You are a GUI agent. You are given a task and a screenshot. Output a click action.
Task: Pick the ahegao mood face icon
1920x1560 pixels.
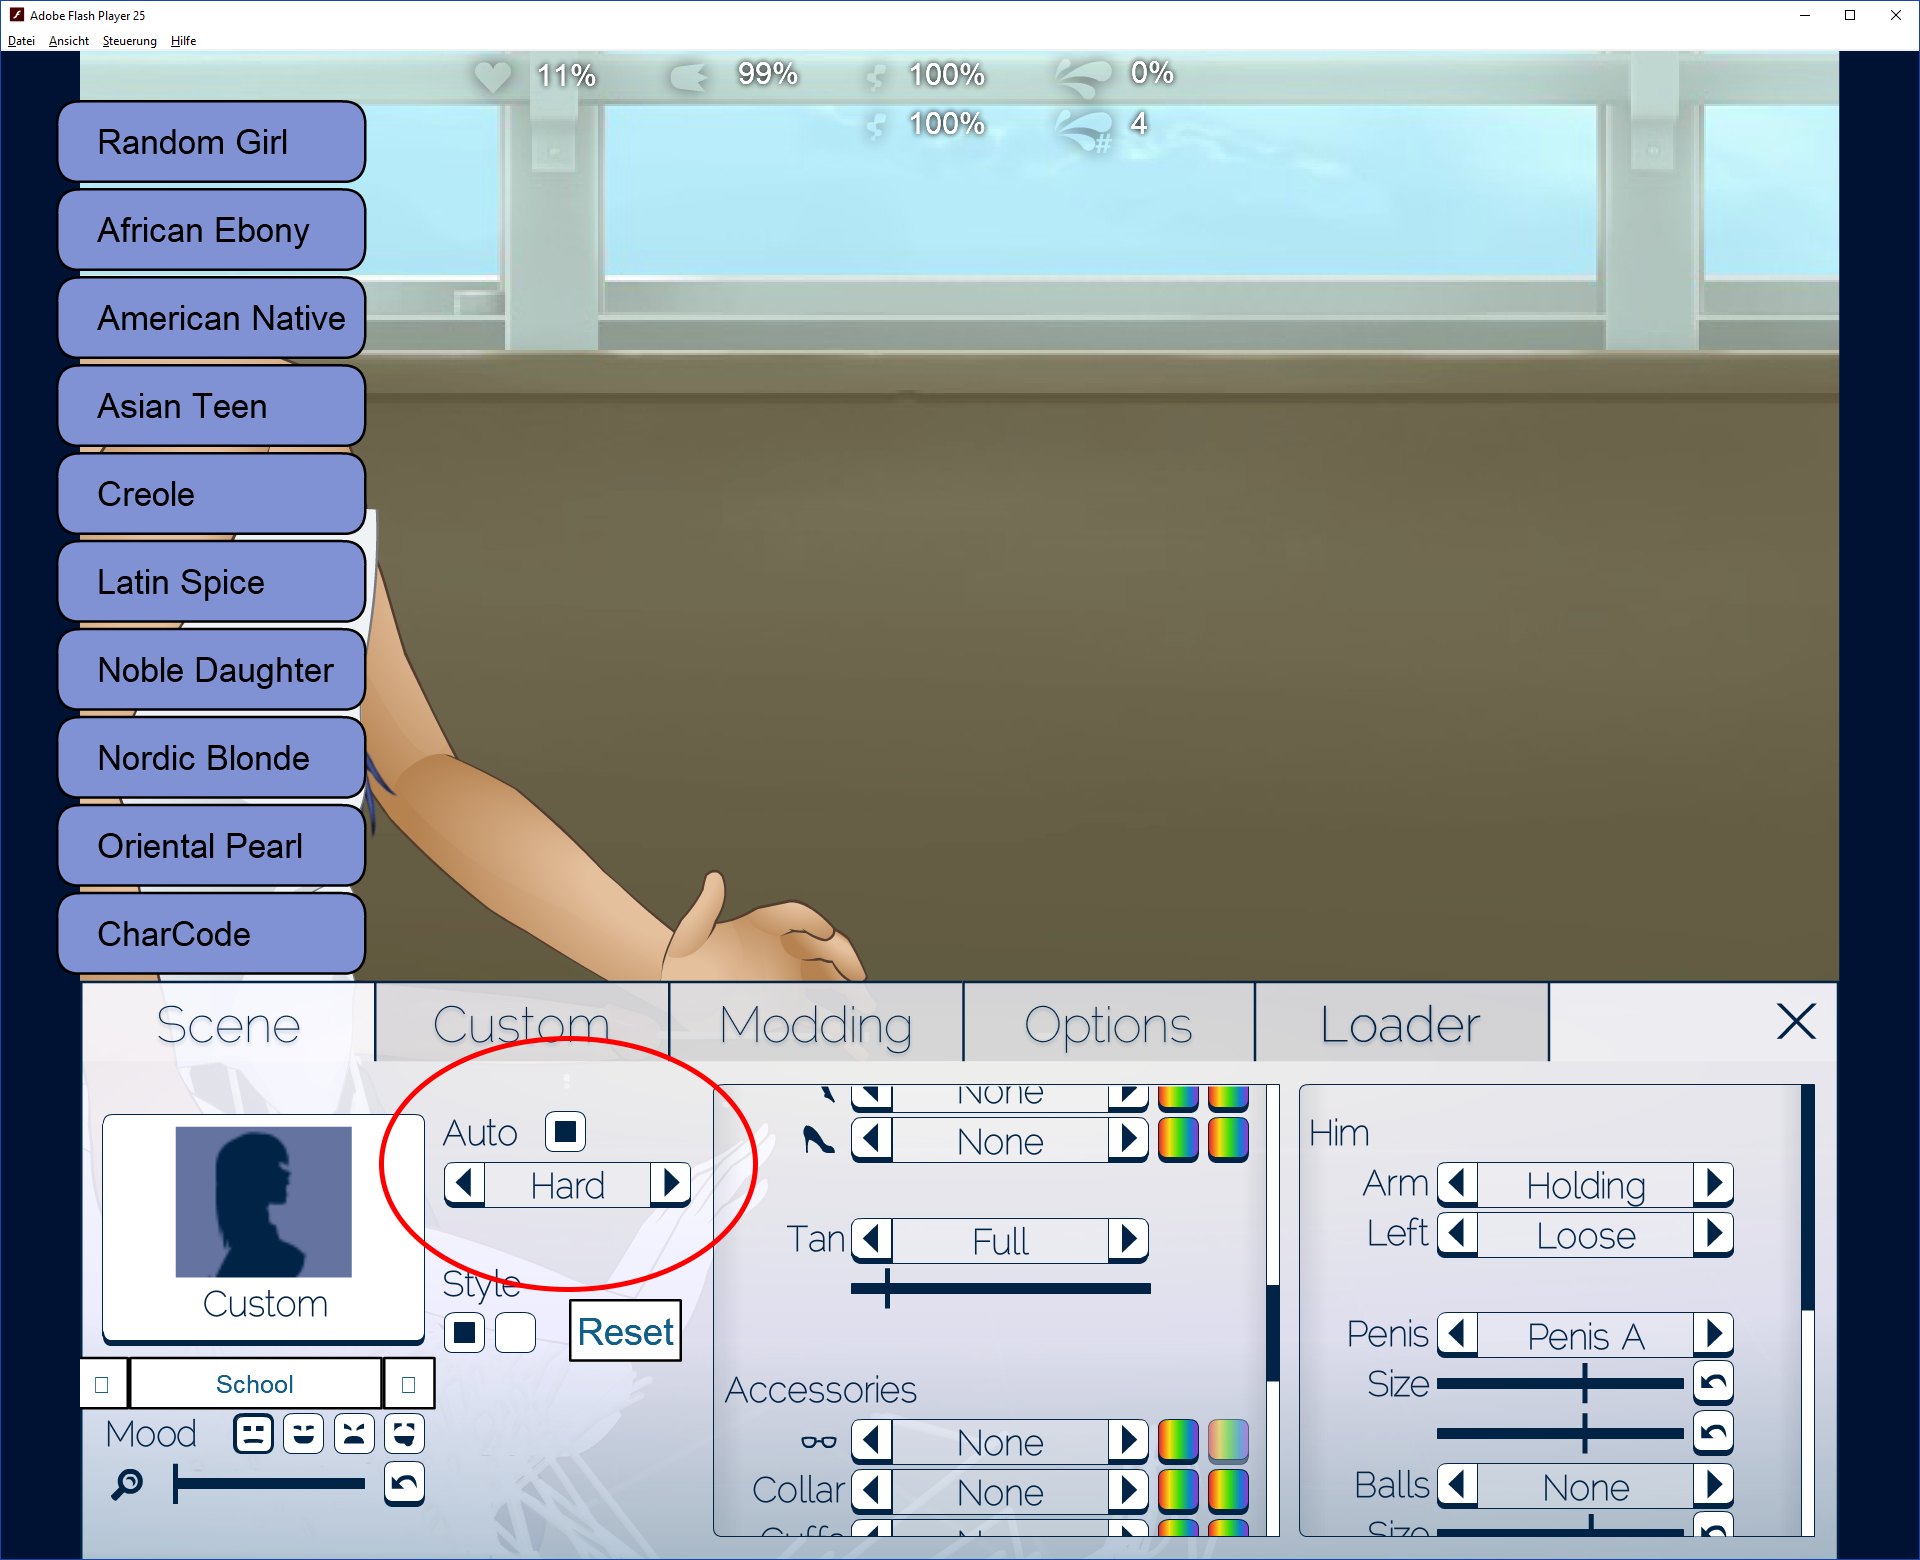(x=404, y=1434)
